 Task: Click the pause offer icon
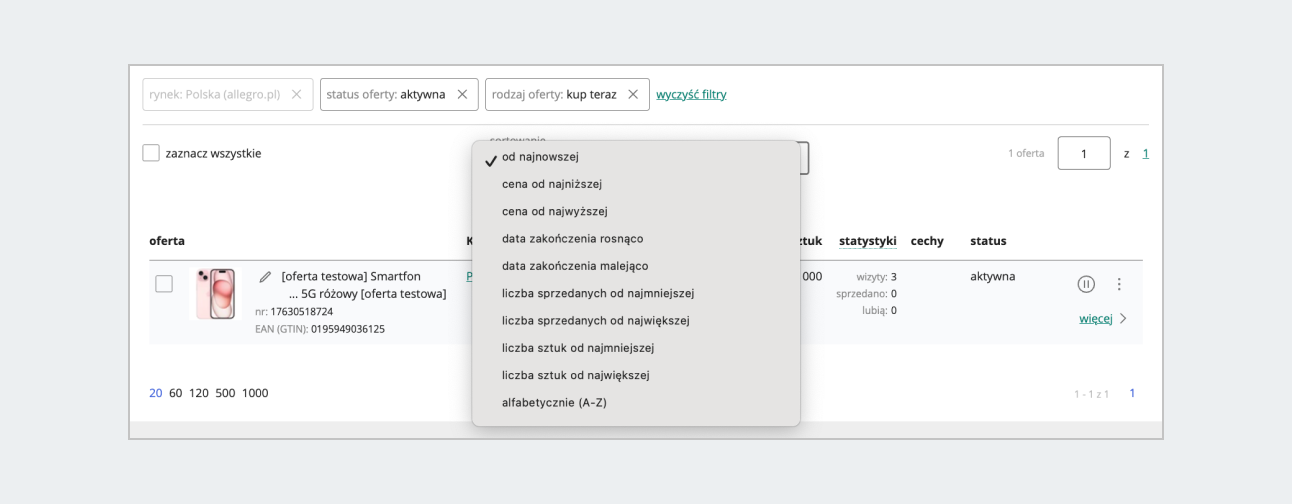pos(1086,284)
